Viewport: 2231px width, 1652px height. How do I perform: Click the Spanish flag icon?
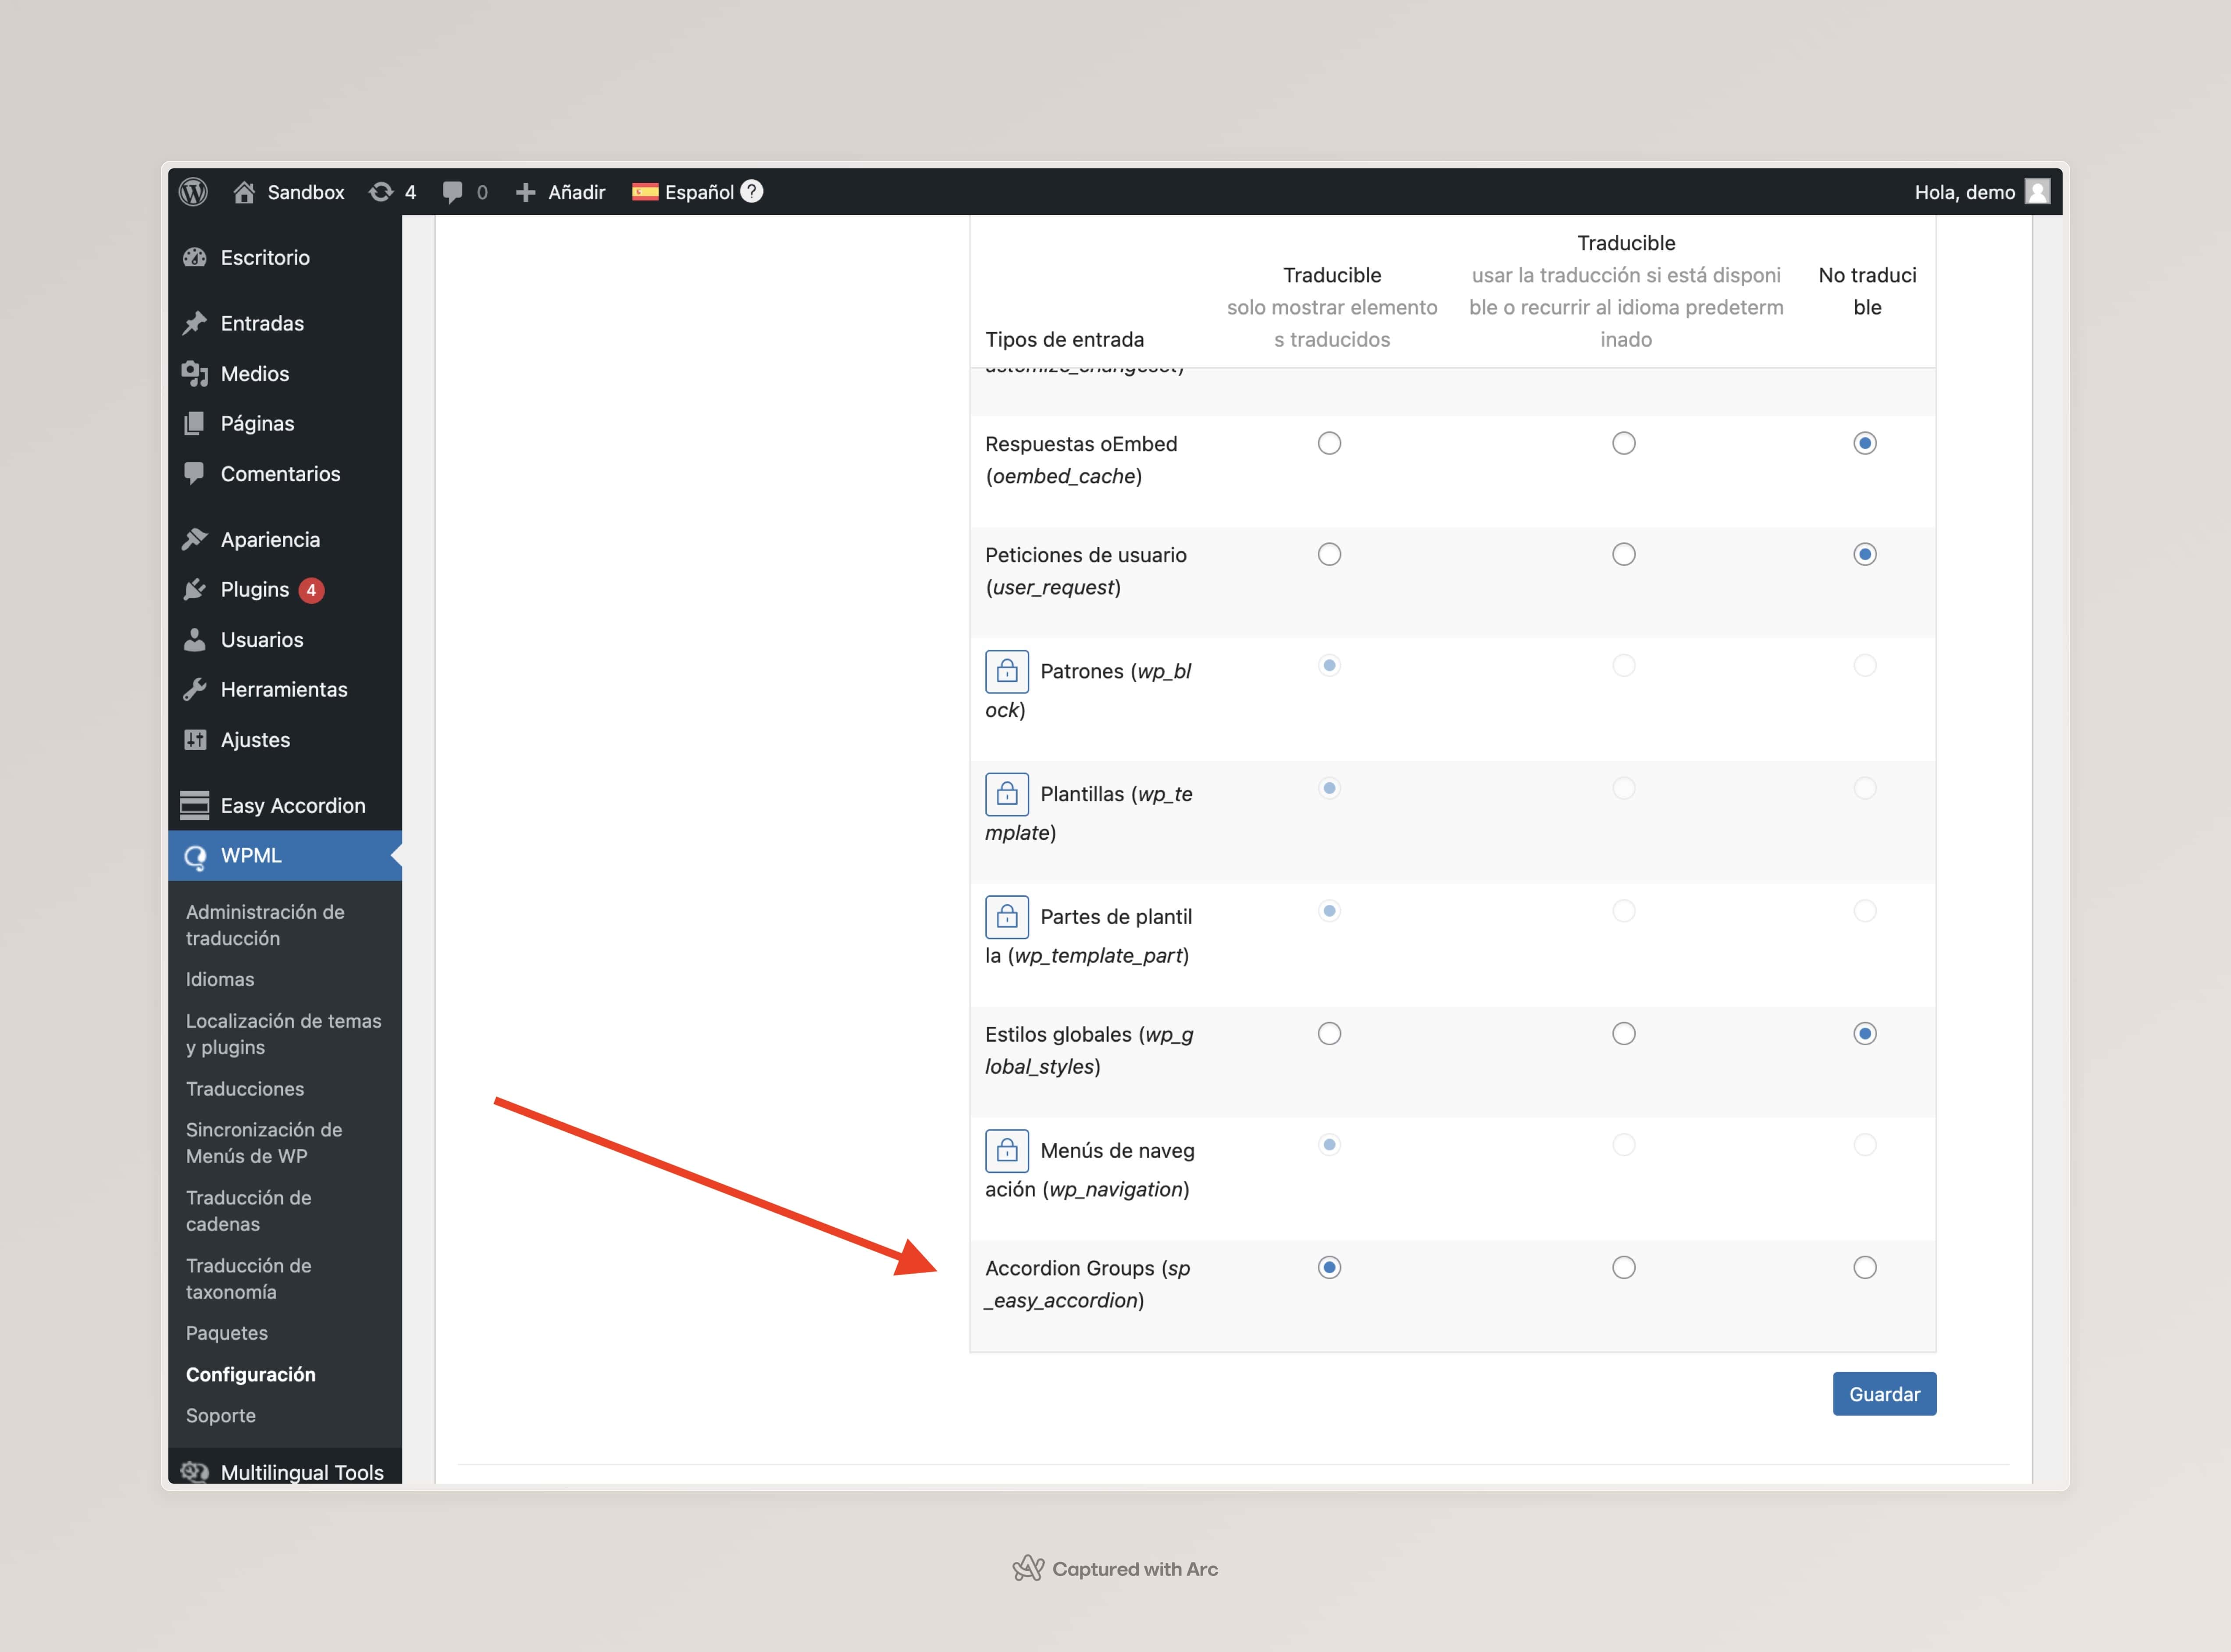(645, 192)
